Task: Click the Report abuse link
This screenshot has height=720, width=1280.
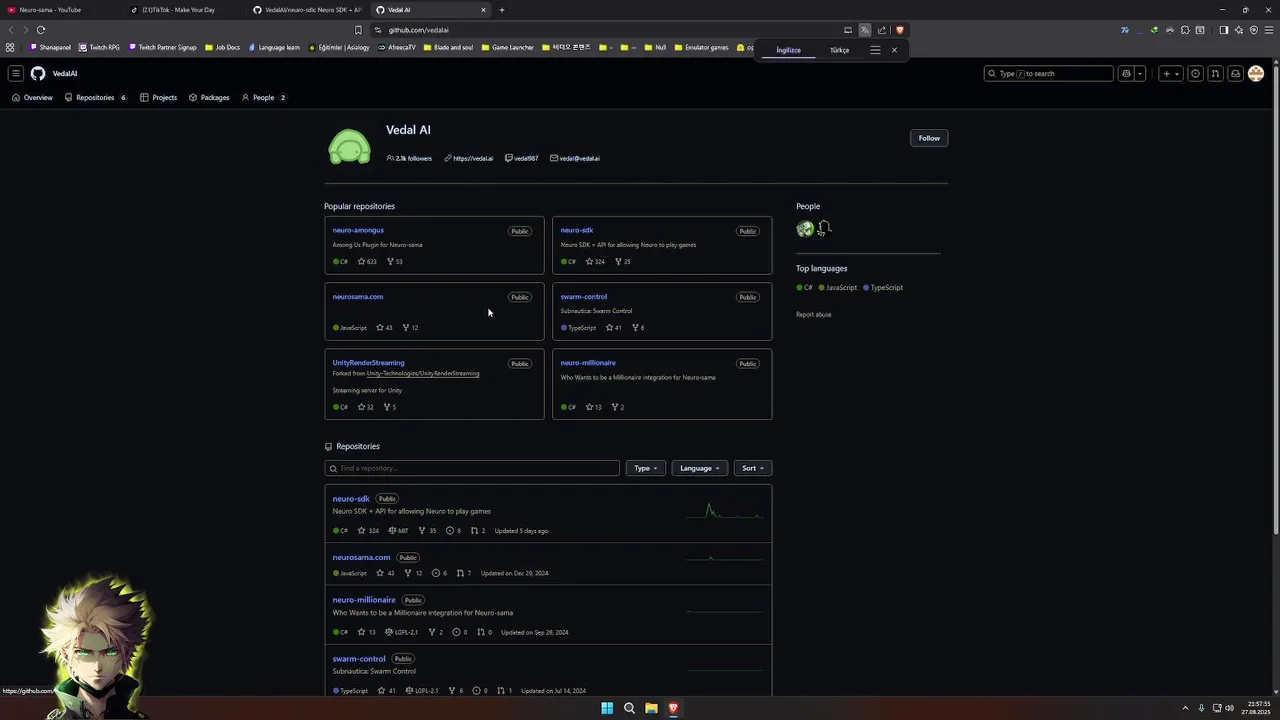Action: (x=813, y=314)
